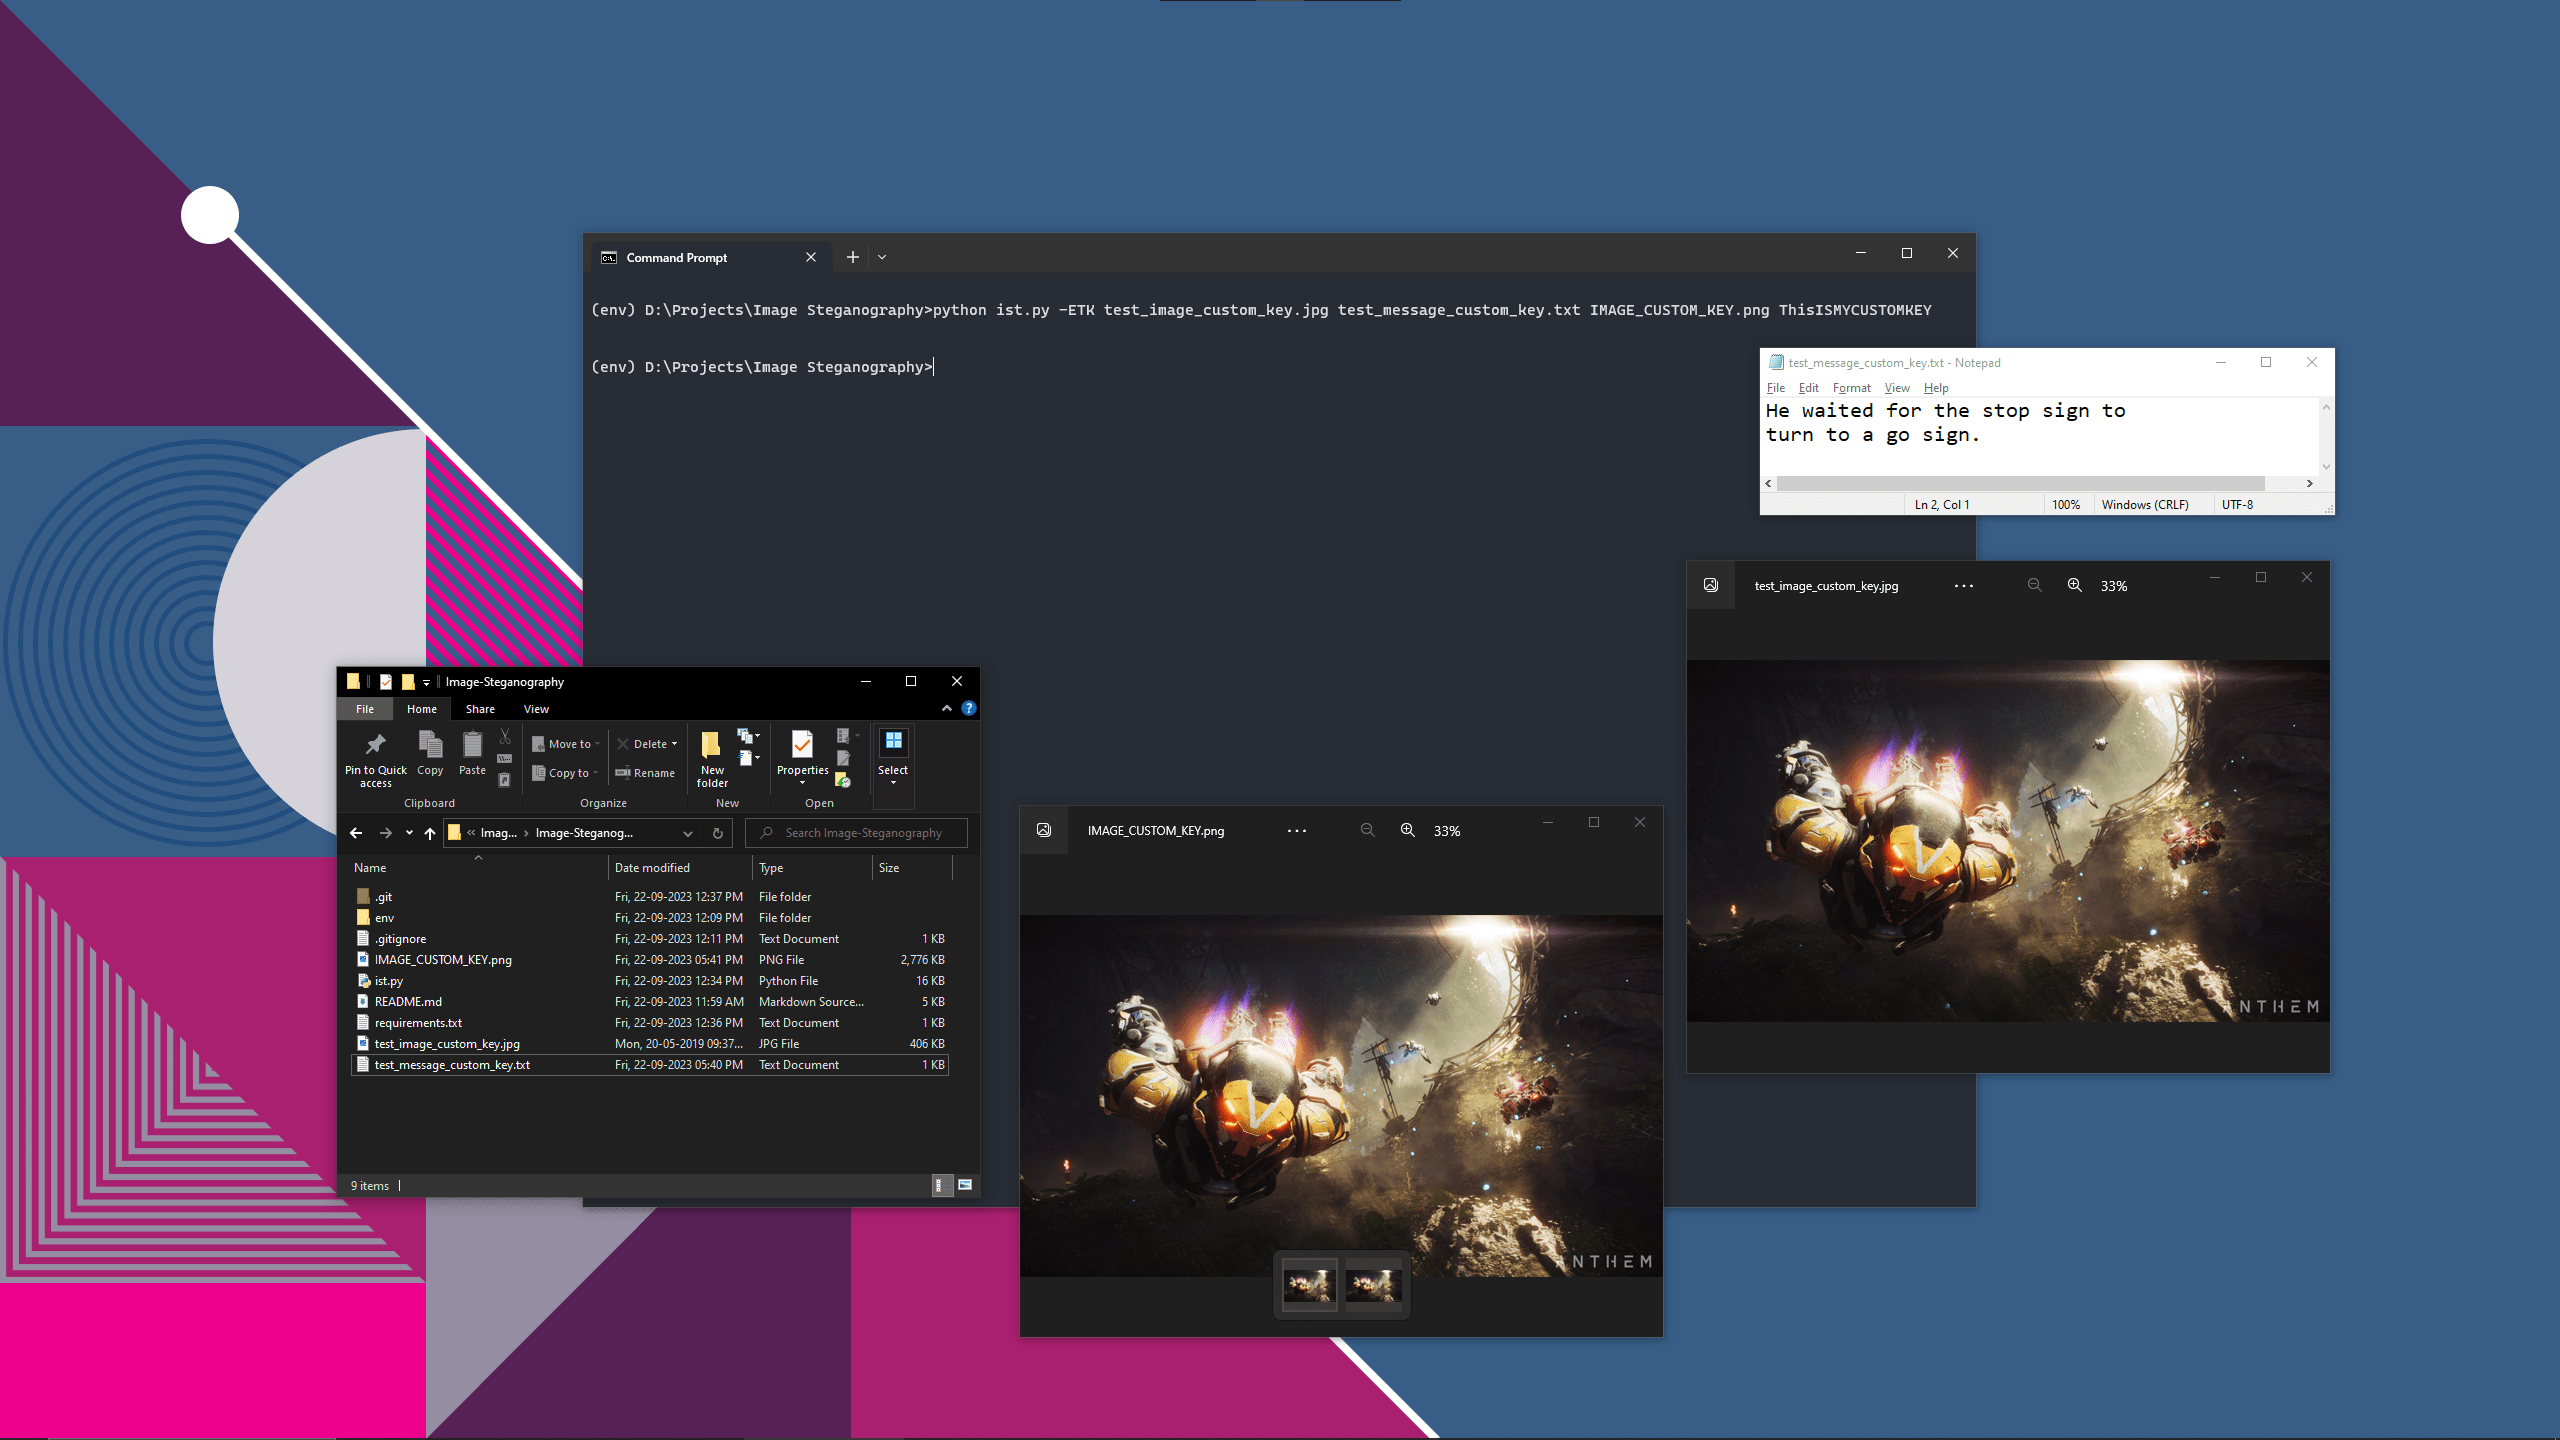This screenshot has width=2560, height=1440.
Task: Click the History icon in Open group
Action: click(843, 780)
